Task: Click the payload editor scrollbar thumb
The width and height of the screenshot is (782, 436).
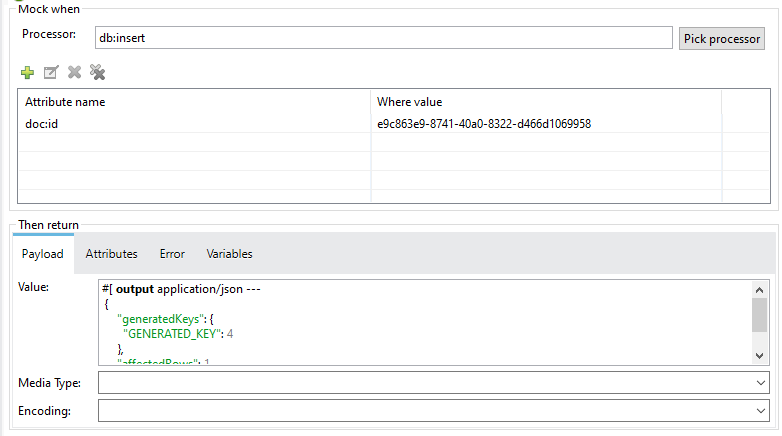Action: pyautogui.click(x=759, y=315)
